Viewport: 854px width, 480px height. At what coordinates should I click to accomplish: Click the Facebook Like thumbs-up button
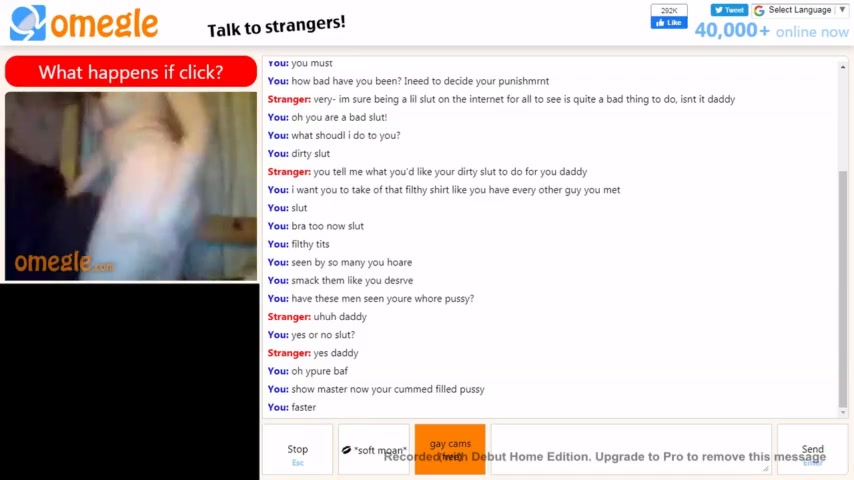click(x=668, y=23)
